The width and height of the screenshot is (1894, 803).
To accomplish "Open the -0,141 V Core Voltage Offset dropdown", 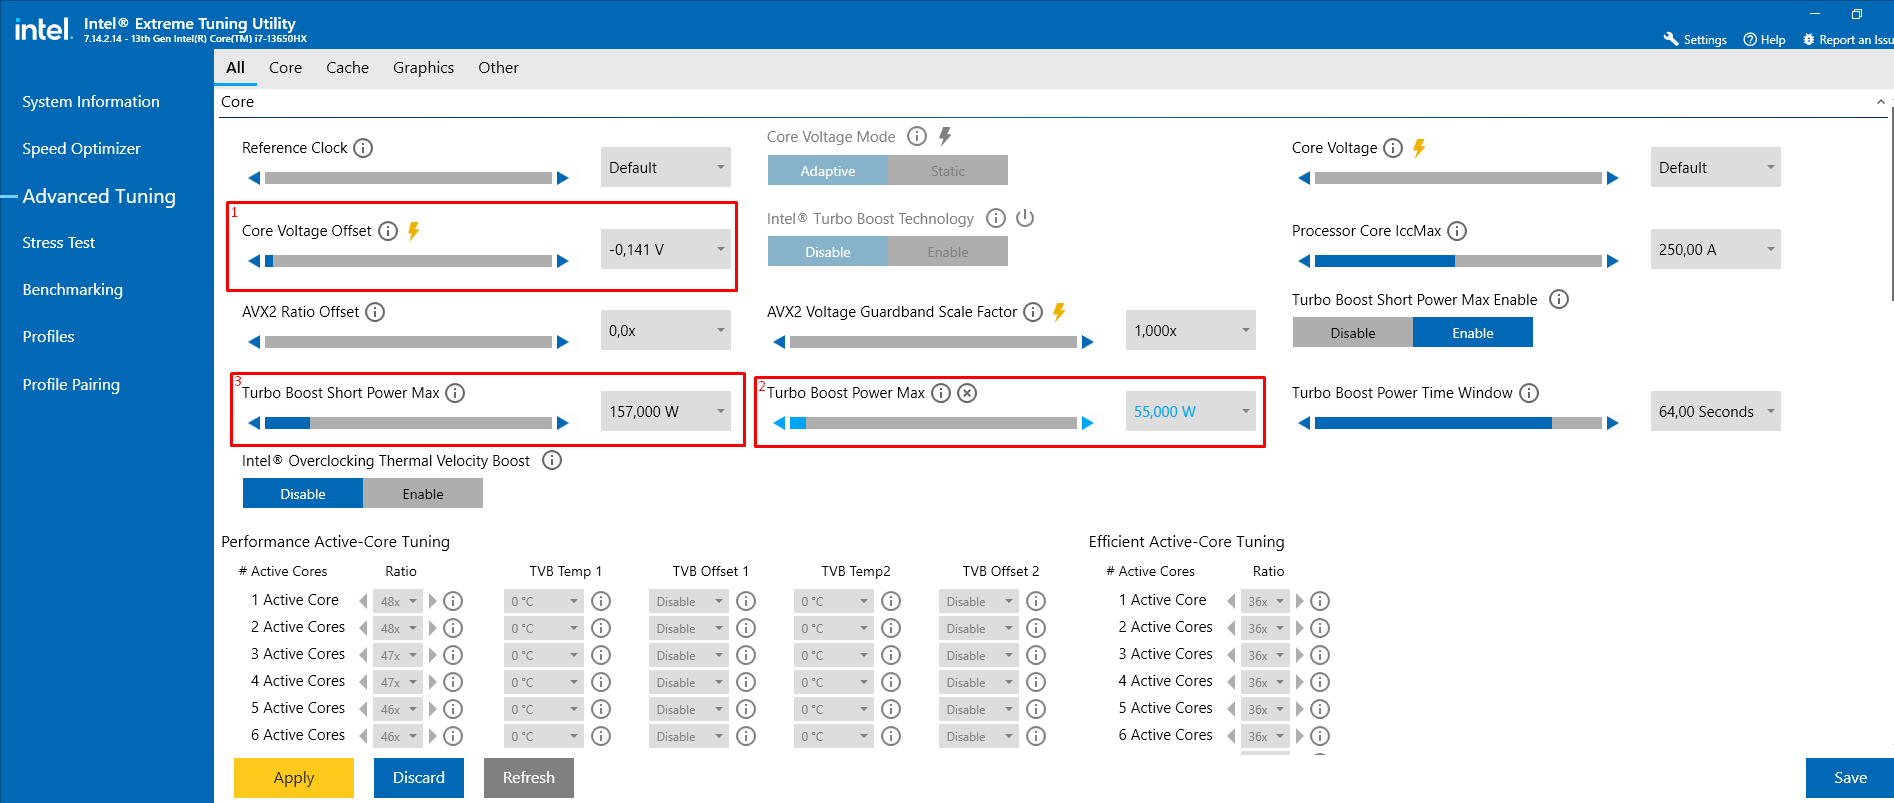I will [666, 249].
